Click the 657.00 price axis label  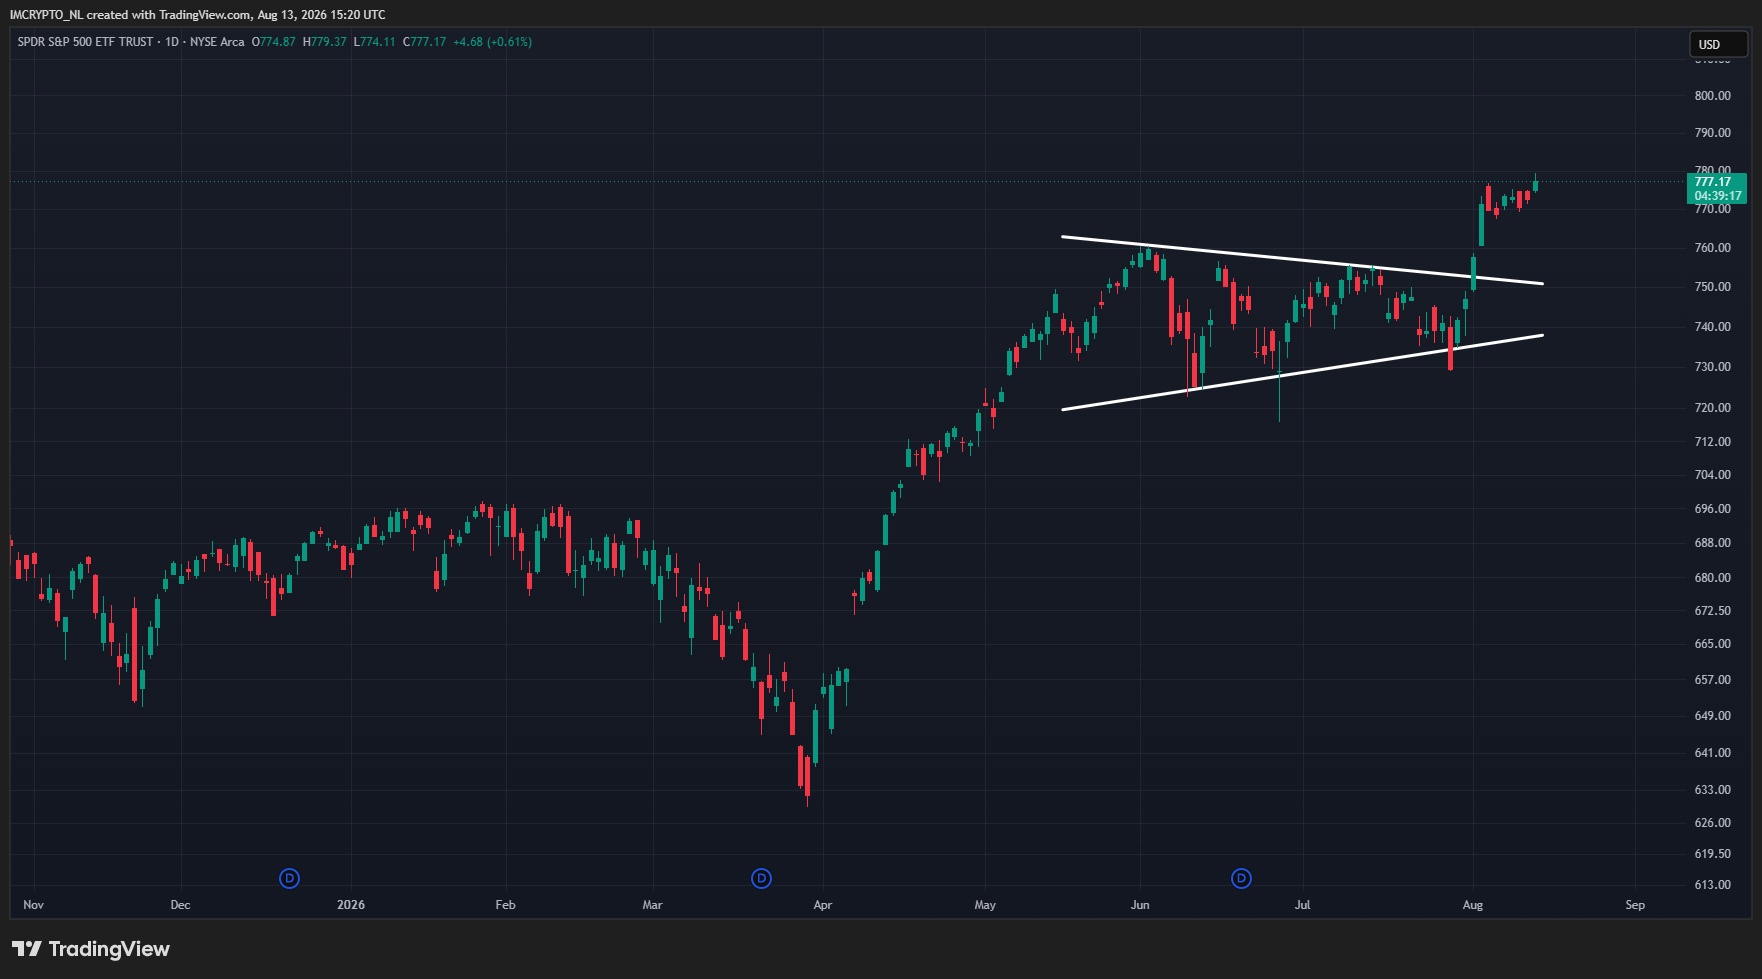point(1713,680)
